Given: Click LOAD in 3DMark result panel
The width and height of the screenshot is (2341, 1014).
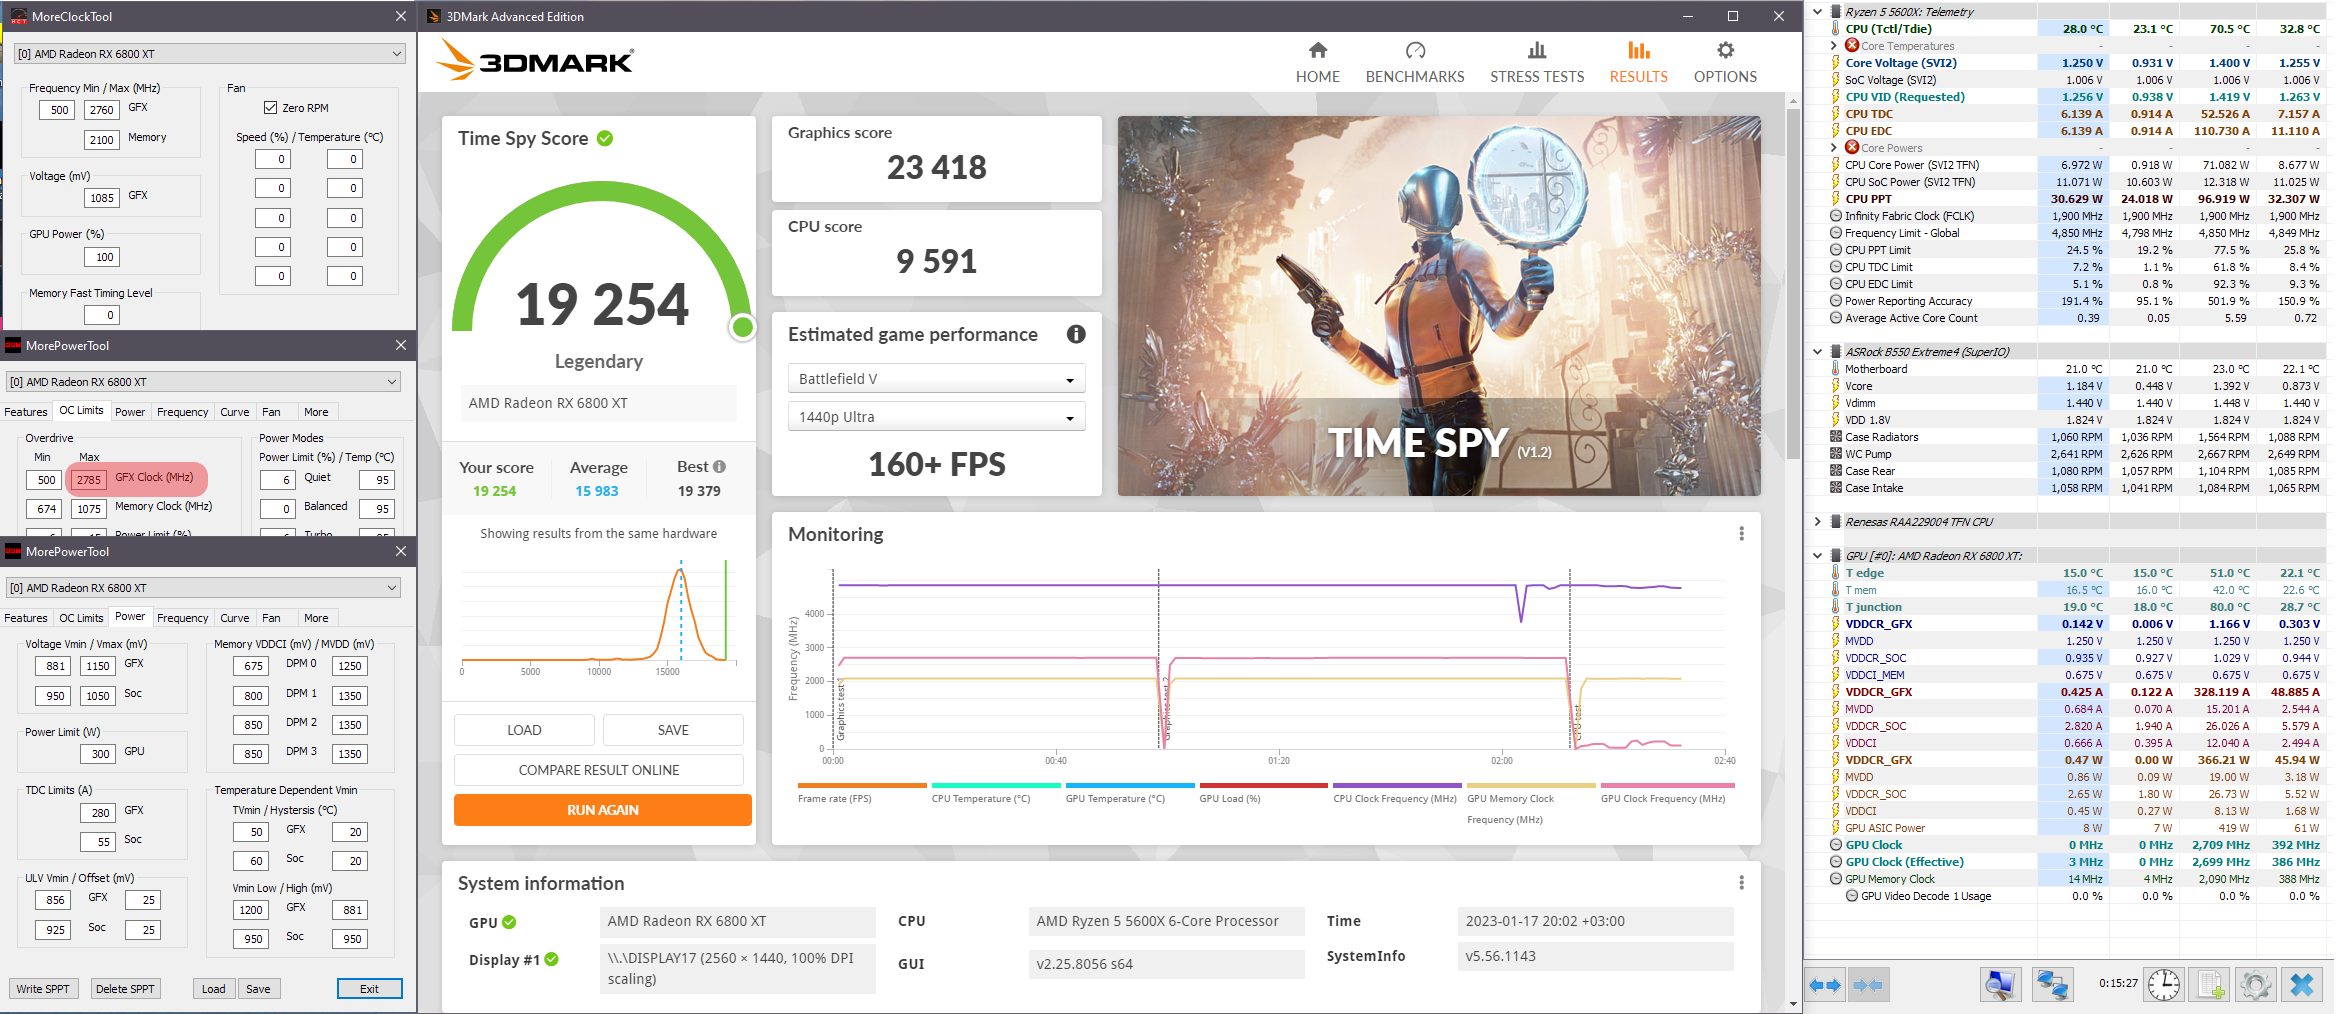Looking at the screenshot, I should [524, 730].
